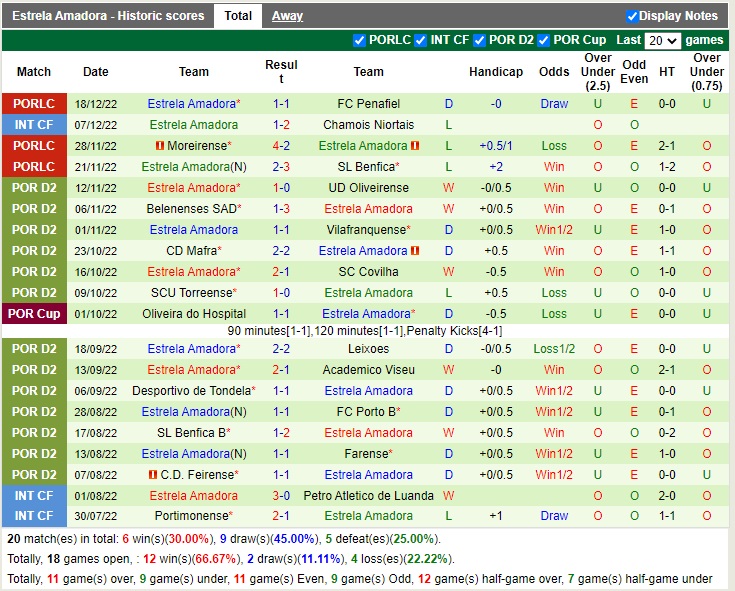Viewport: 735px width, 591px height.
Task: Open Desportivo de Tondela team link
Action: tap(194, 391)
